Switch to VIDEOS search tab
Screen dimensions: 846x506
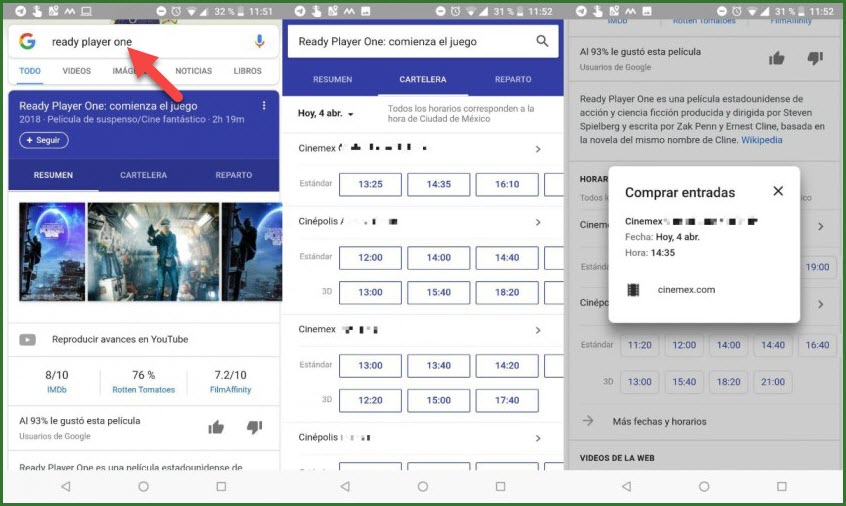[76, 71]
